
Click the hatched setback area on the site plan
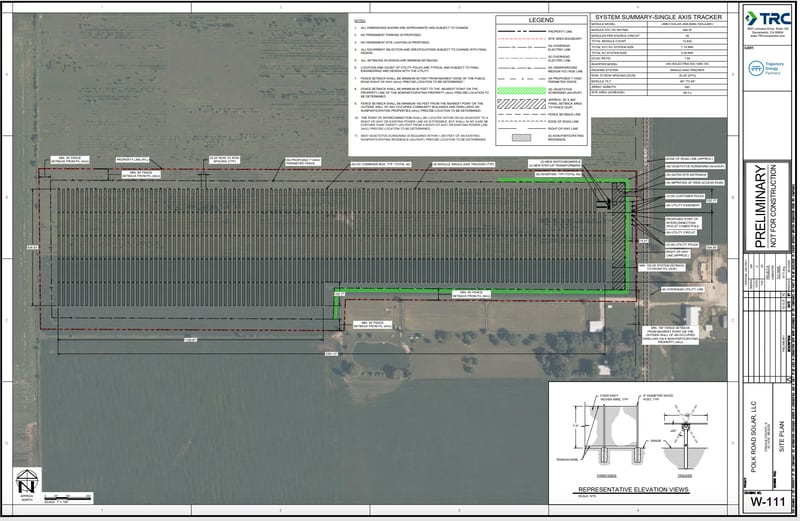click(618, 237)
